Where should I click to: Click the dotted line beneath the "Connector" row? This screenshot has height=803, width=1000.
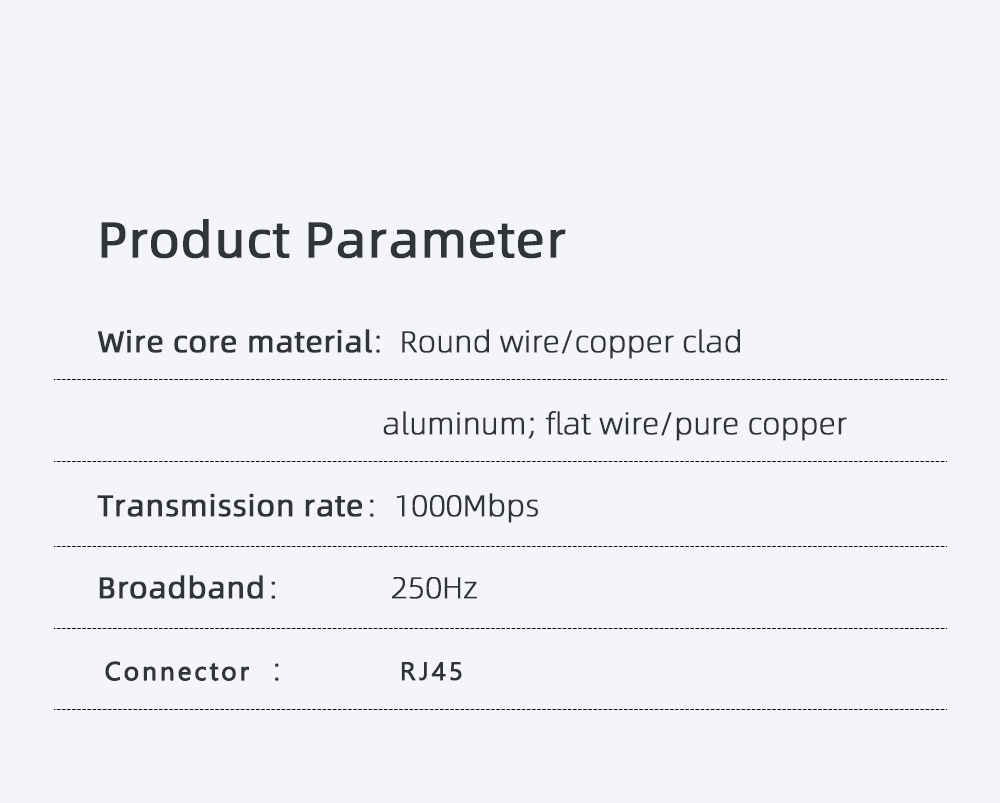point(500,710)
